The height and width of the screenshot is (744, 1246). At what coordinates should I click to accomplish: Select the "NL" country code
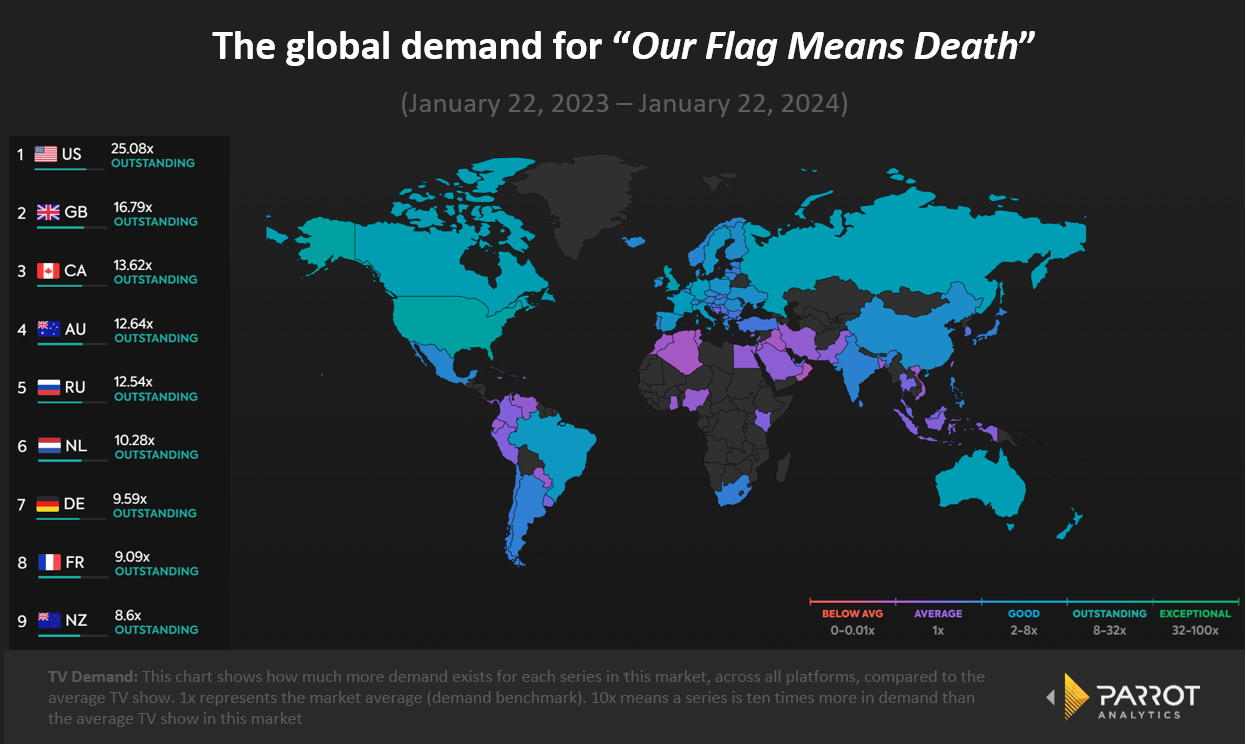[76, 445]
